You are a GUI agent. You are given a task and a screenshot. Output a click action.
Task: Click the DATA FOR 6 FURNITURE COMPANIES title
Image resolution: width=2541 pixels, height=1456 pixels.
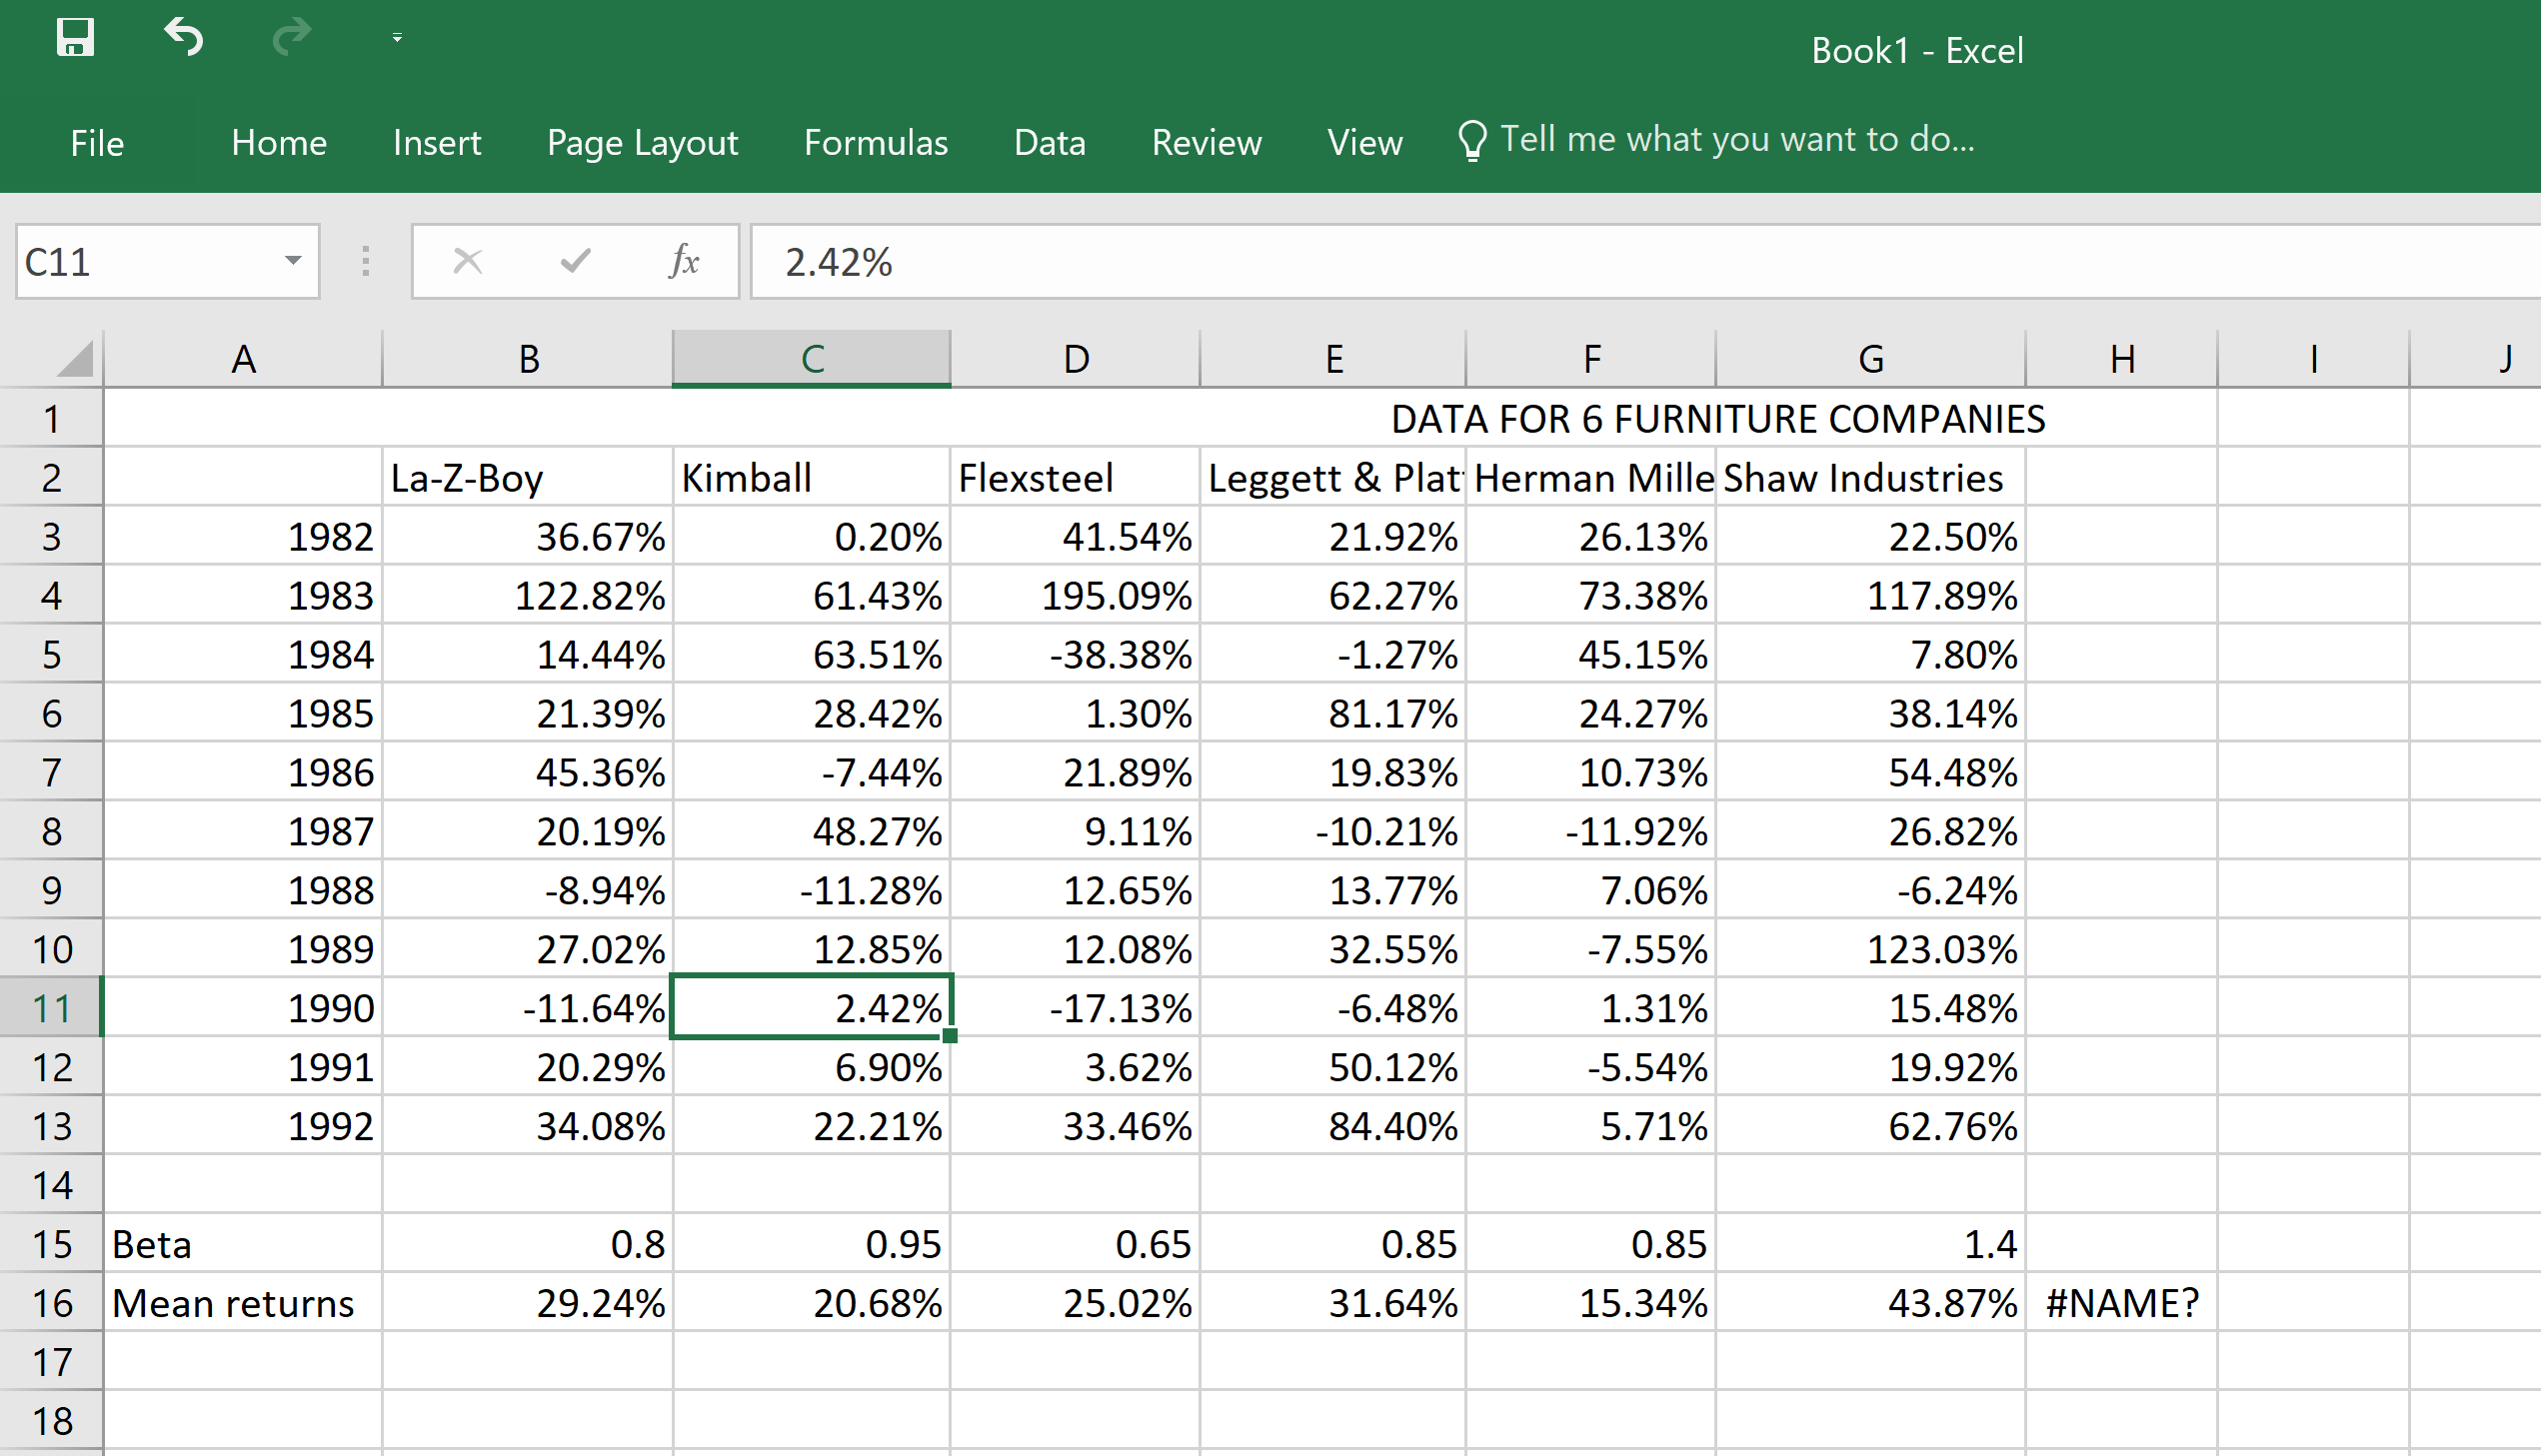pos(1717,418)
